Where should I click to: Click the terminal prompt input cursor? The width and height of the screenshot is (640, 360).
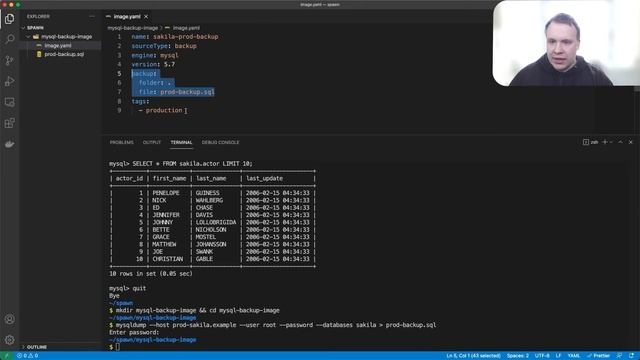point(118,347)
